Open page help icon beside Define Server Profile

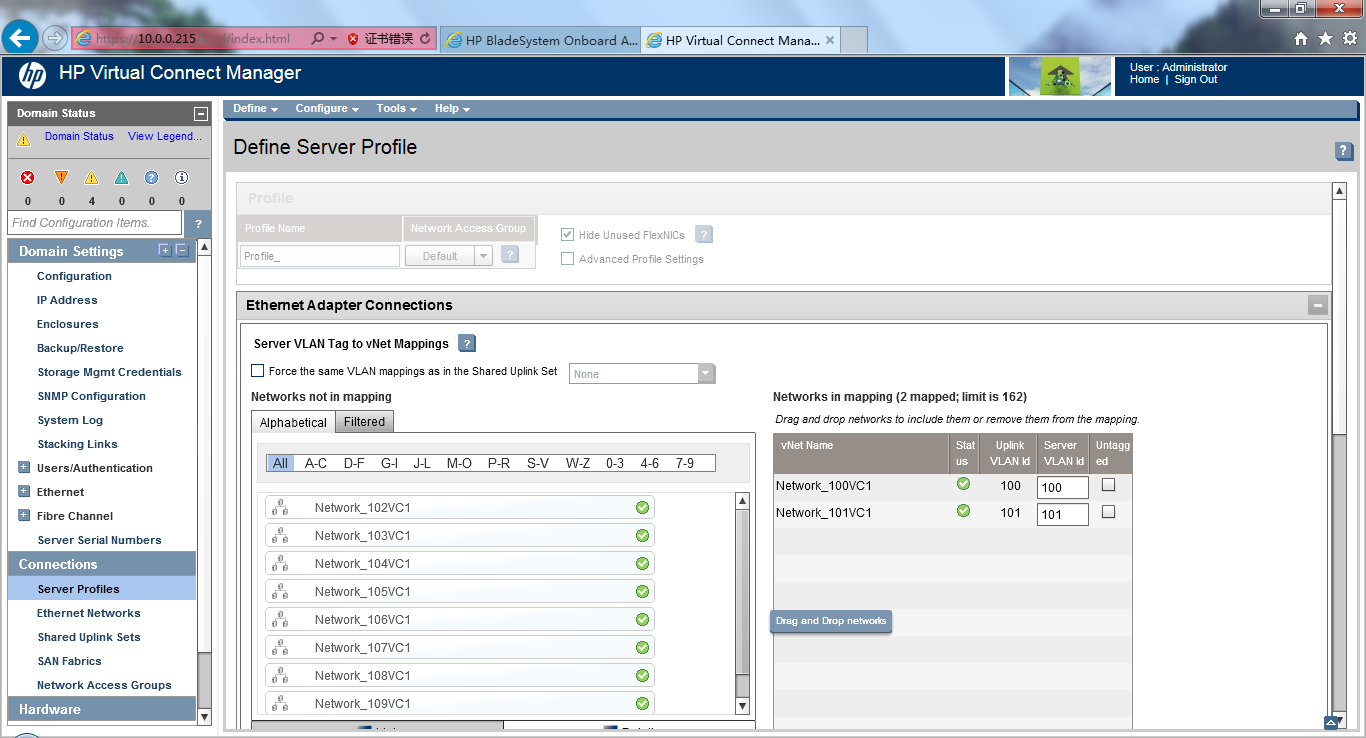(x=1344, y=151)
